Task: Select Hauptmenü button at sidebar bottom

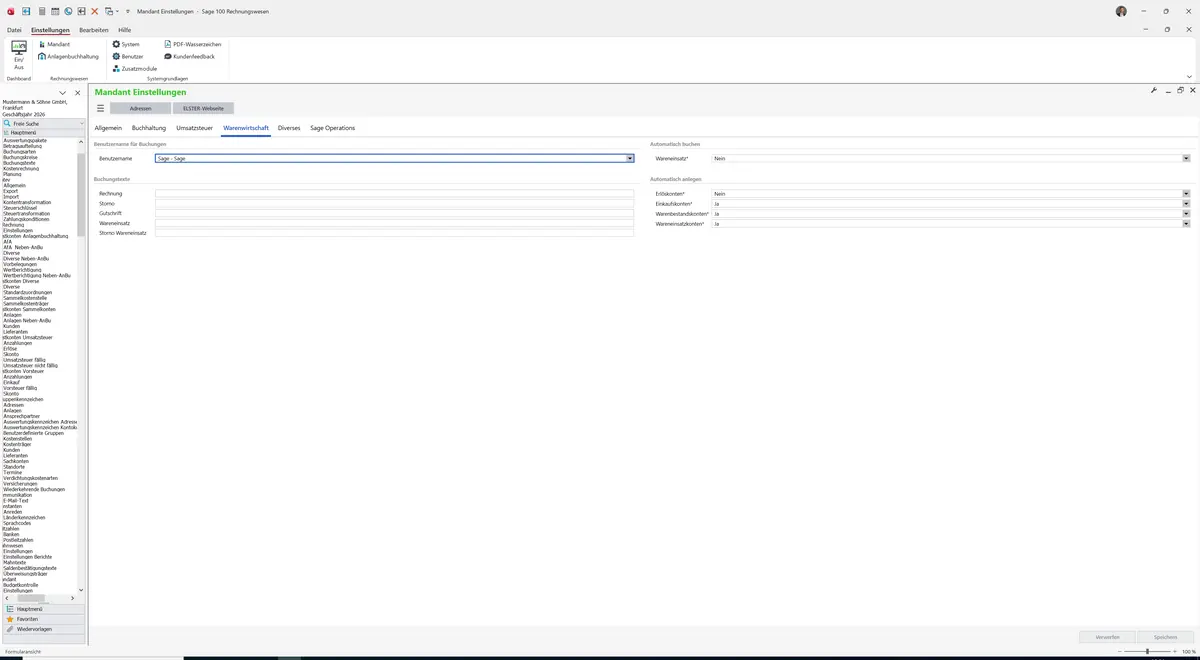Action: [x=43, y=609]
